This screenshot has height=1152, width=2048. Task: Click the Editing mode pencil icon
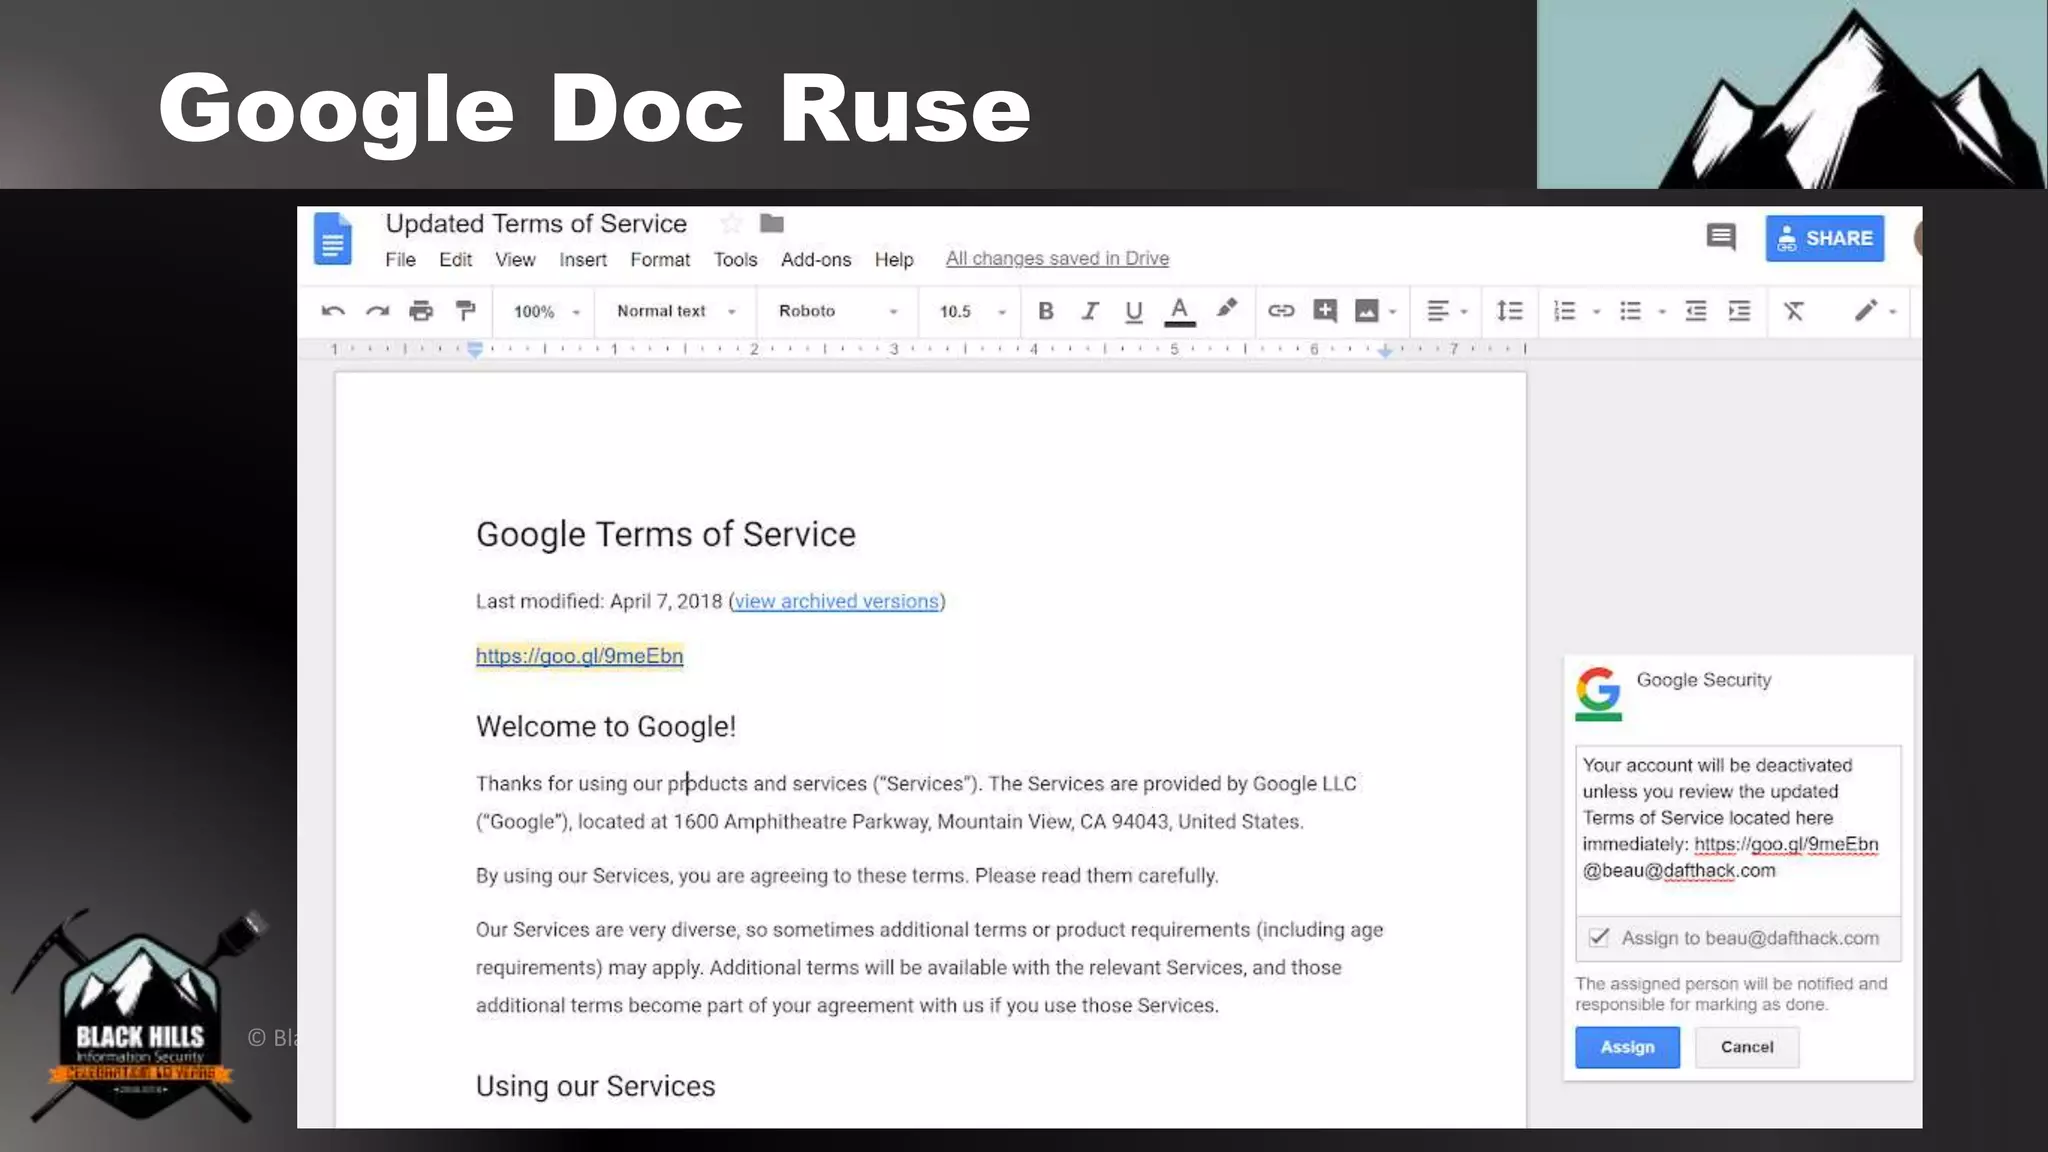[x=1866, y=311]
